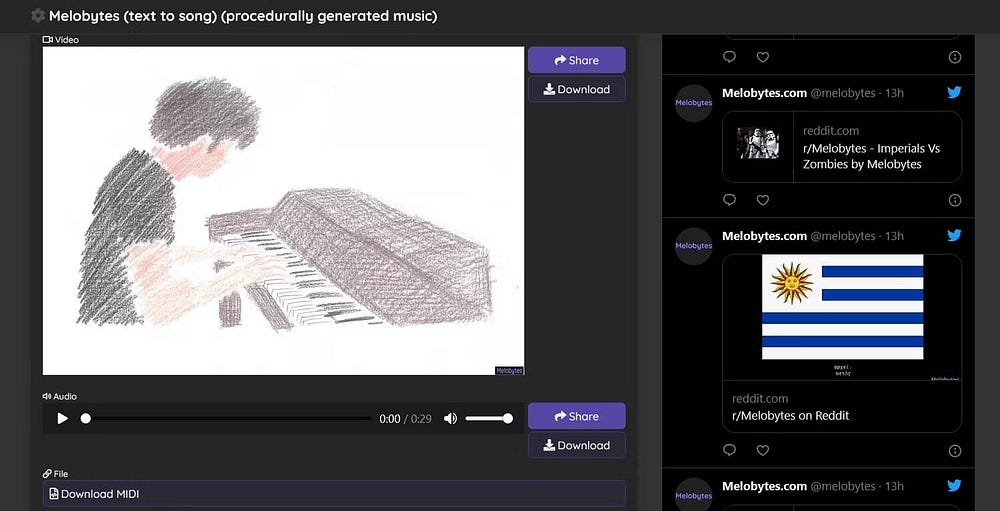Image resolution: width=1000 pixels, height=511 pixels.
Task: Open info for the Imperials Vs Zombies tweet
Action: [955, 200]
